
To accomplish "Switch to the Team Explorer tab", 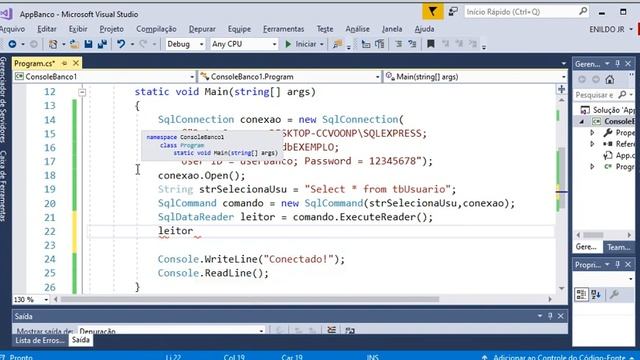I will tap(618, 247).
